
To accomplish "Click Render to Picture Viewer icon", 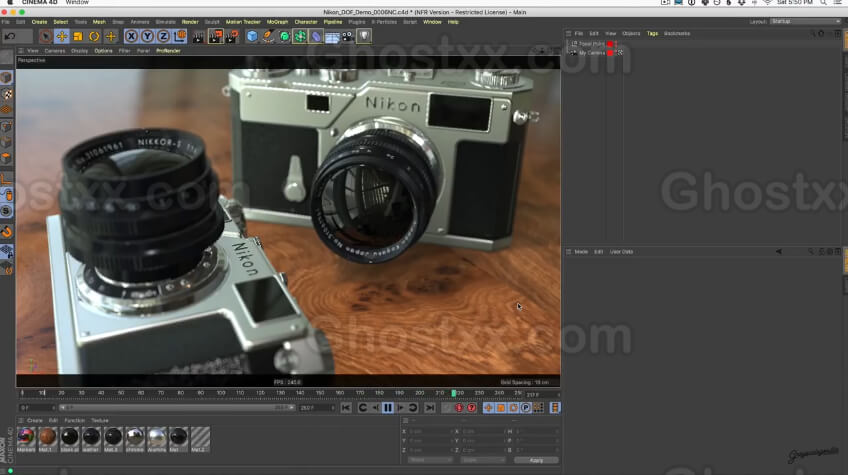I will tap(215, 36).
